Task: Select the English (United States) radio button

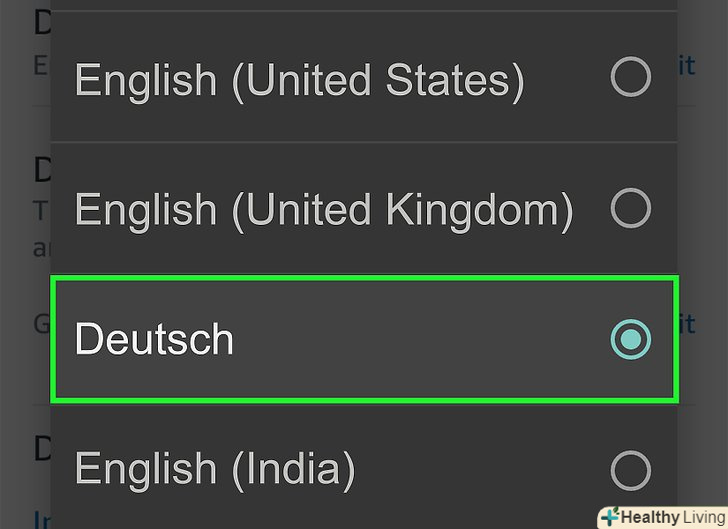Action: (630, 77)
